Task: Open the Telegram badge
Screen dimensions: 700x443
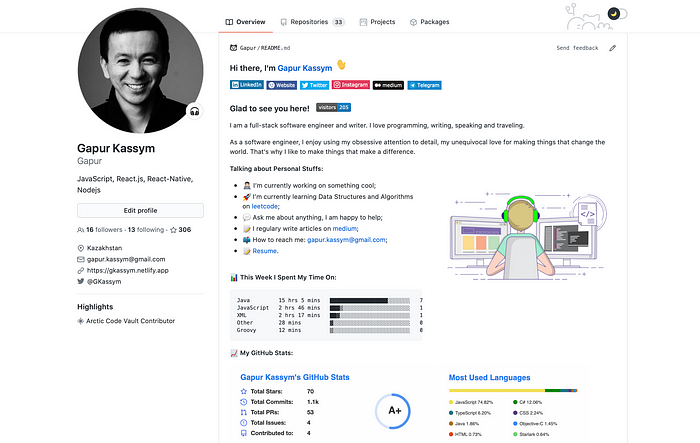Action: tap(424, 85)
